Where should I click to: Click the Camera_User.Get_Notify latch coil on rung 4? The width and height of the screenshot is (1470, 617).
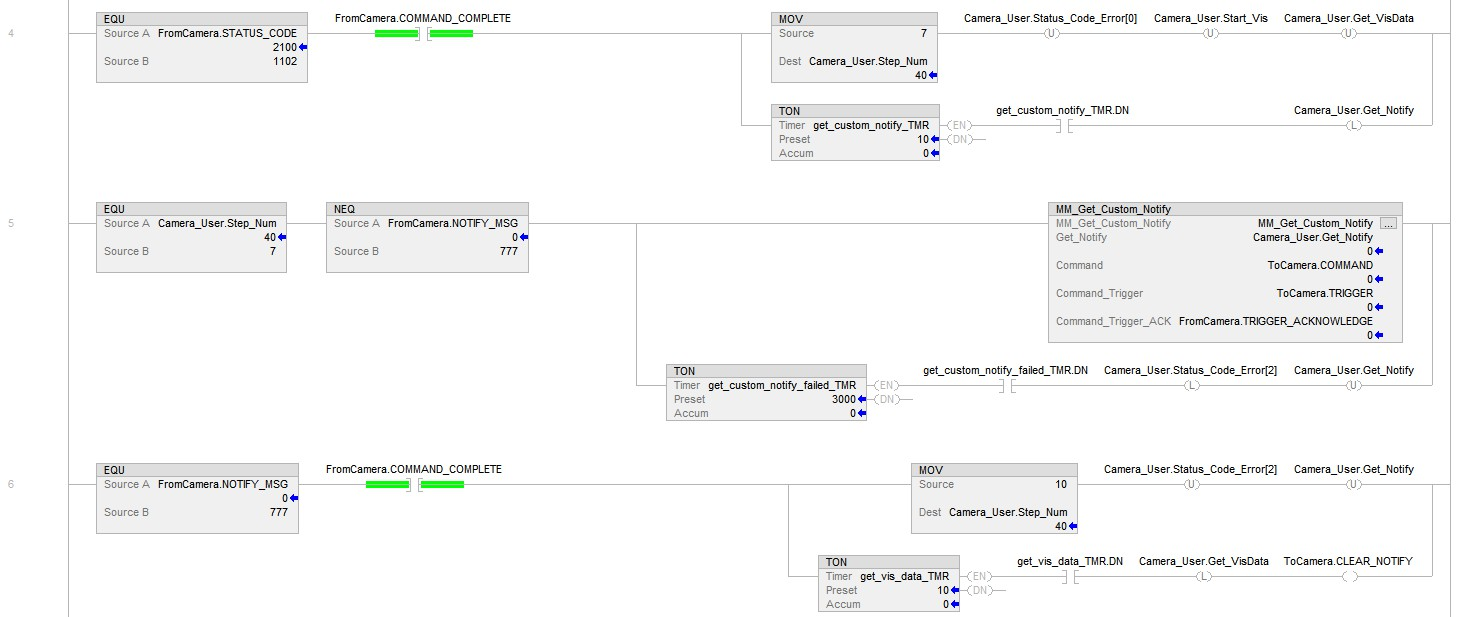click(1353, 126)
